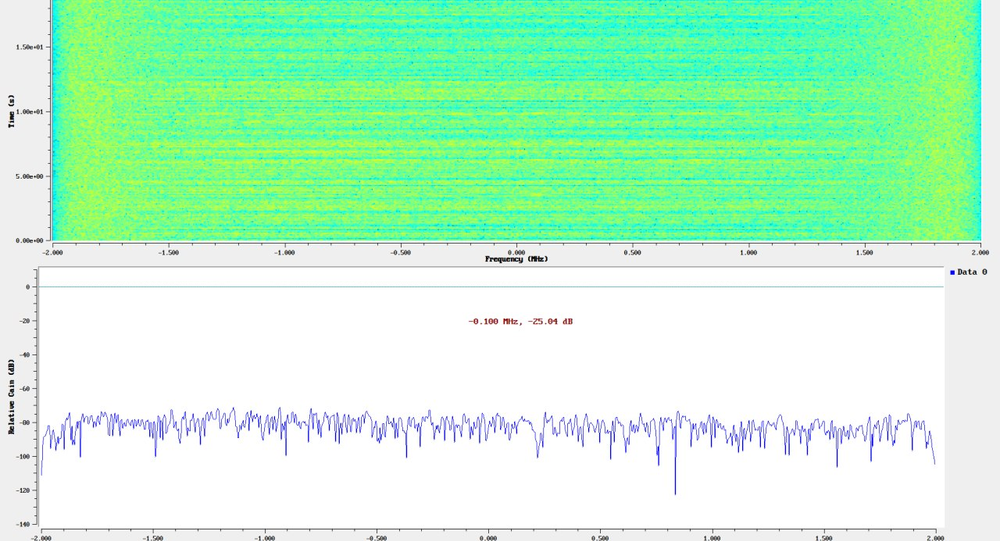Image resolution: width=1000 pixels, height=541 pixels.
Task: Click the spectrum plot's 0.000 frequency tick
Action: pyautogui.click(x=488, y=536)
